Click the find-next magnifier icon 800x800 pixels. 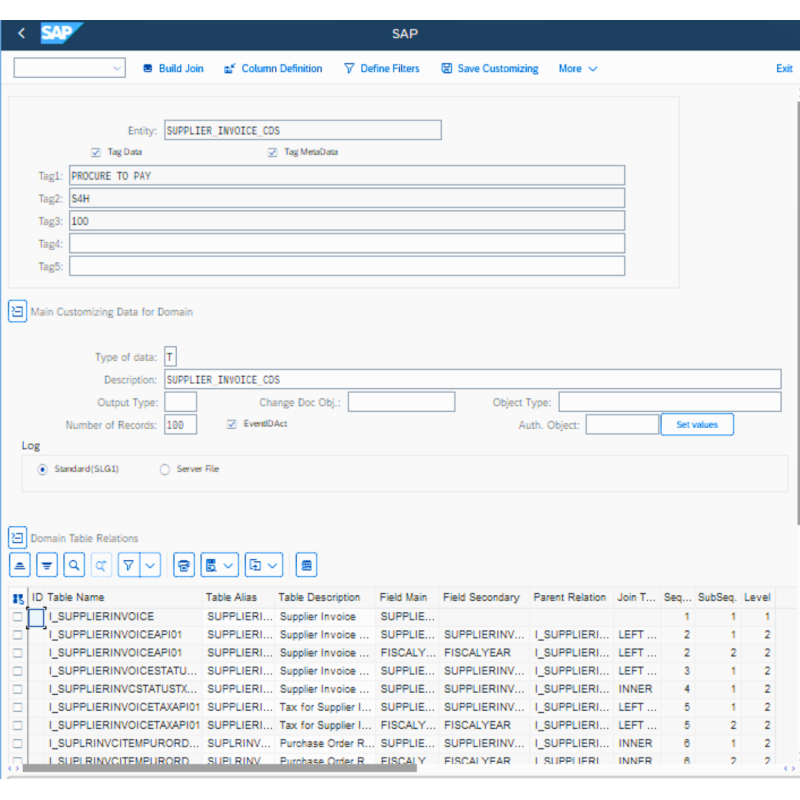(x=100, y=564)
